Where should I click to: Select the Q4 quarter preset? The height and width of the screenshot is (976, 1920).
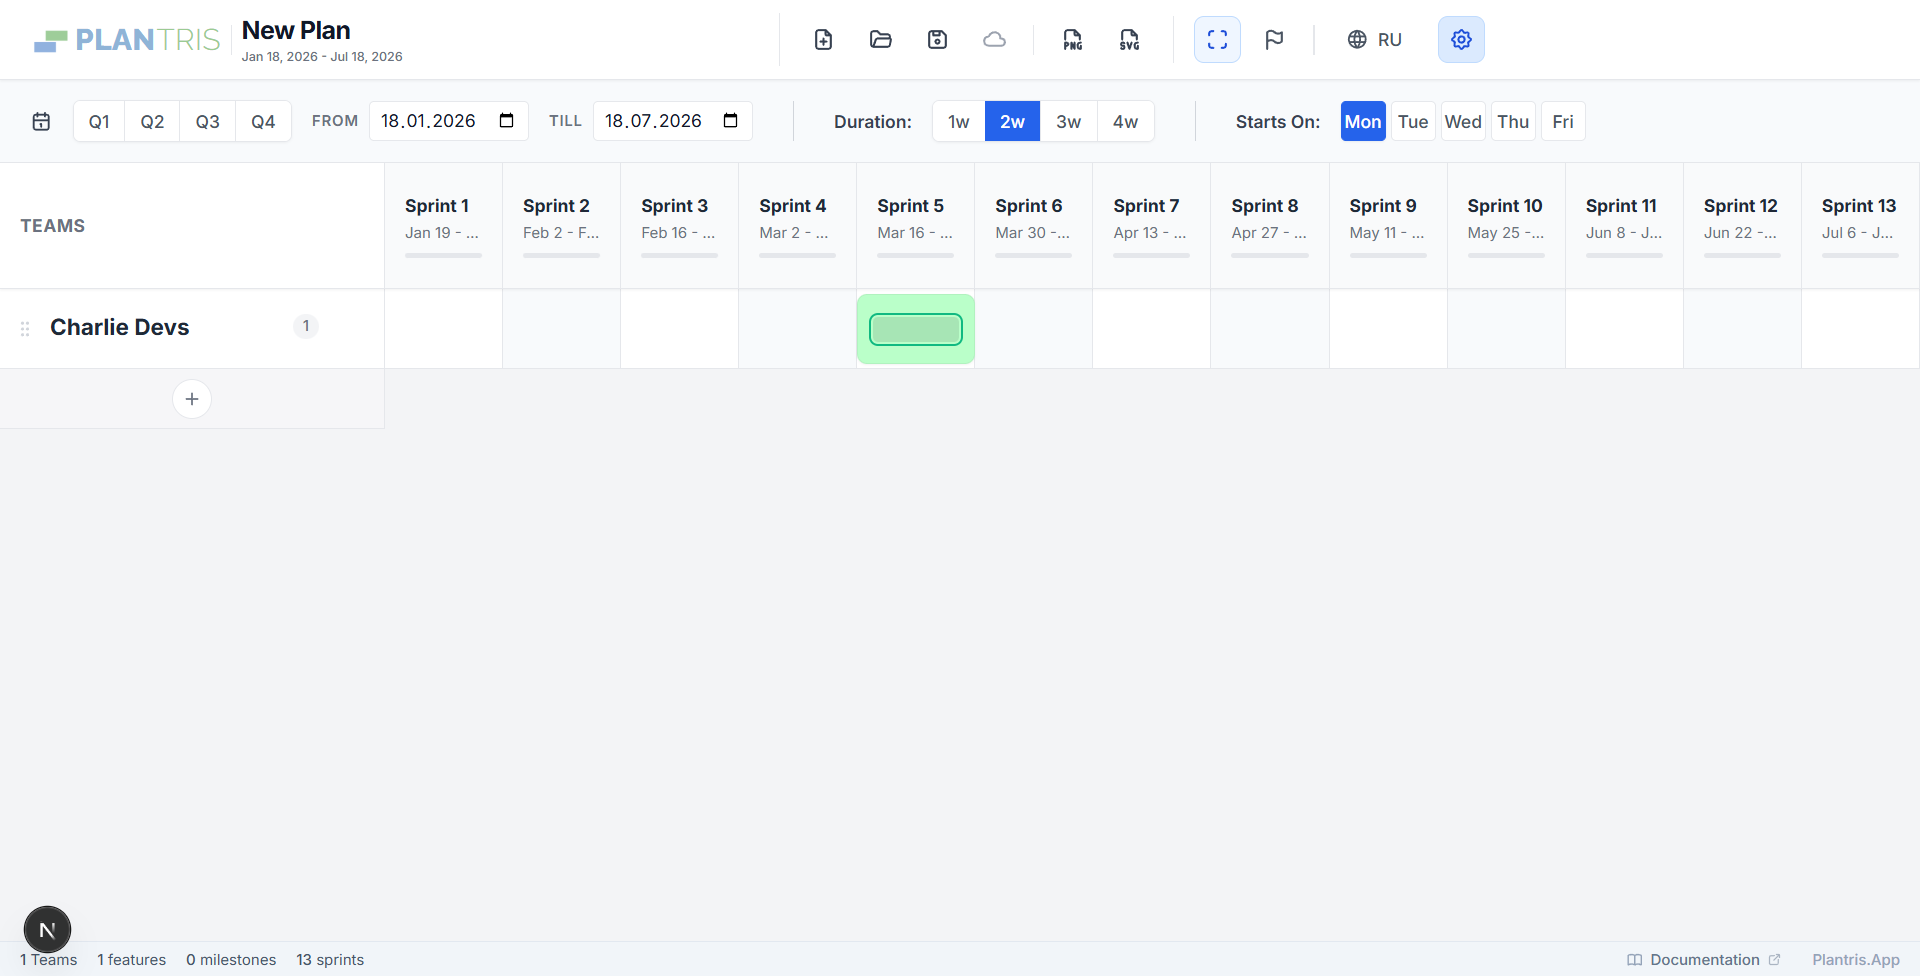(x=263, y=121)
